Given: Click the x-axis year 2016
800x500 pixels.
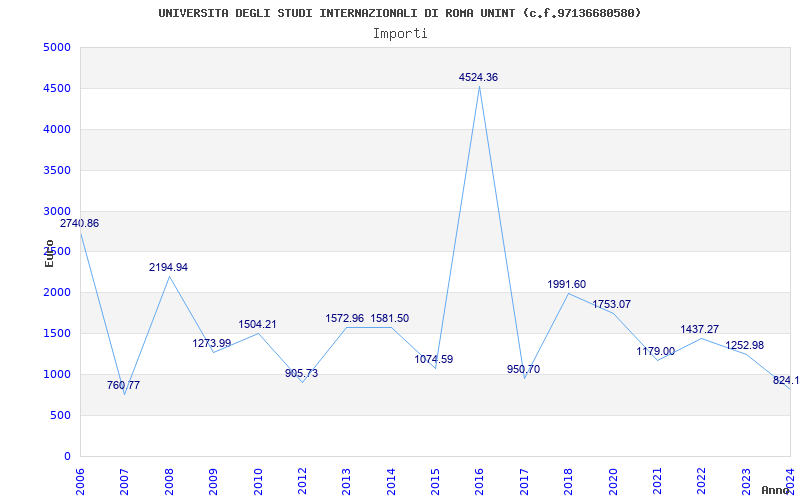Looking at the screenshot, I should click(x=480, y=482).
